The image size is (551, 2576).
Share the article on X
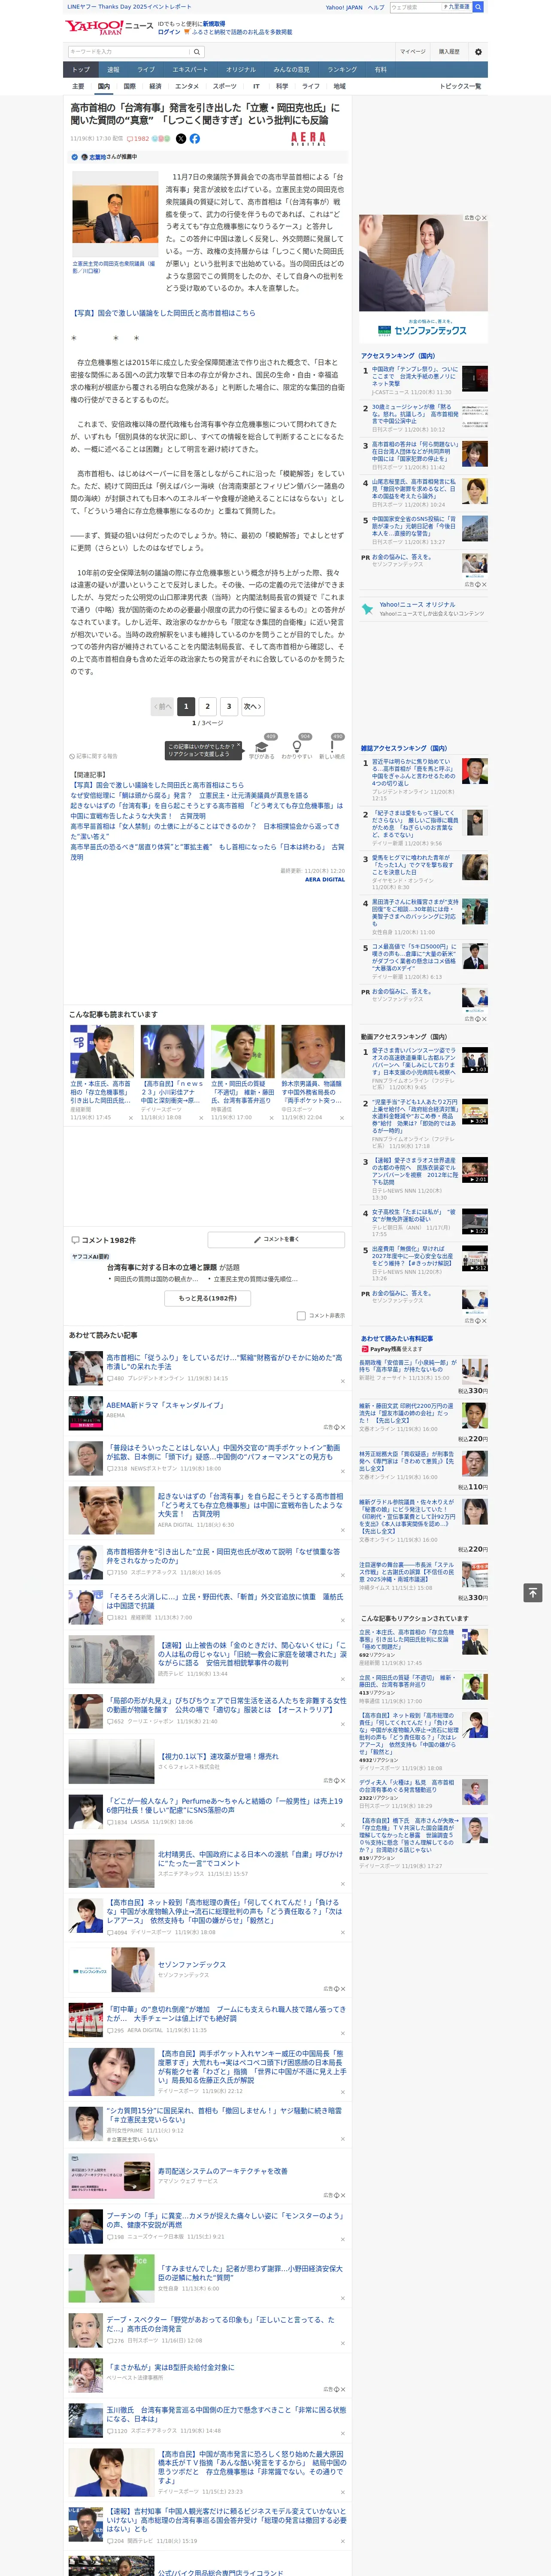(181, 139)
